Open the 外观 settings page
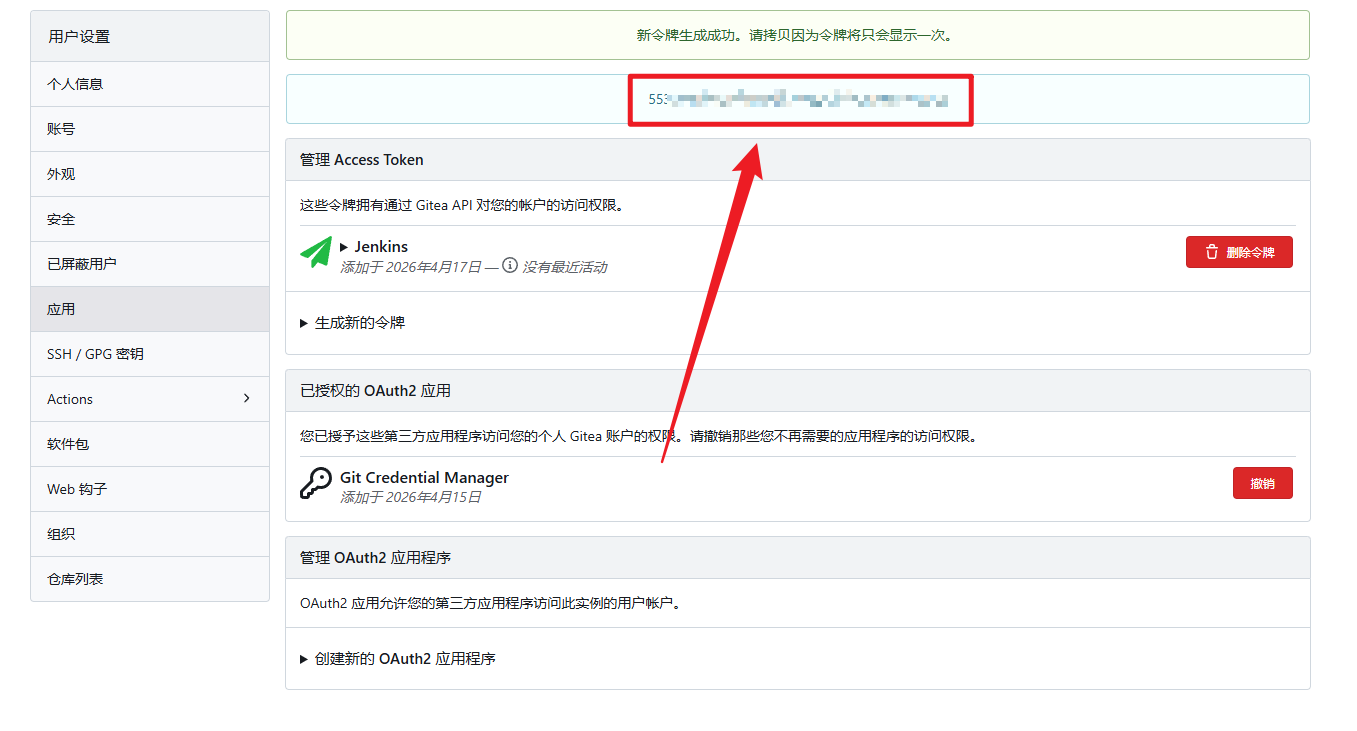The width and height of the screenshot is (1357, 731). click(61, 174)
